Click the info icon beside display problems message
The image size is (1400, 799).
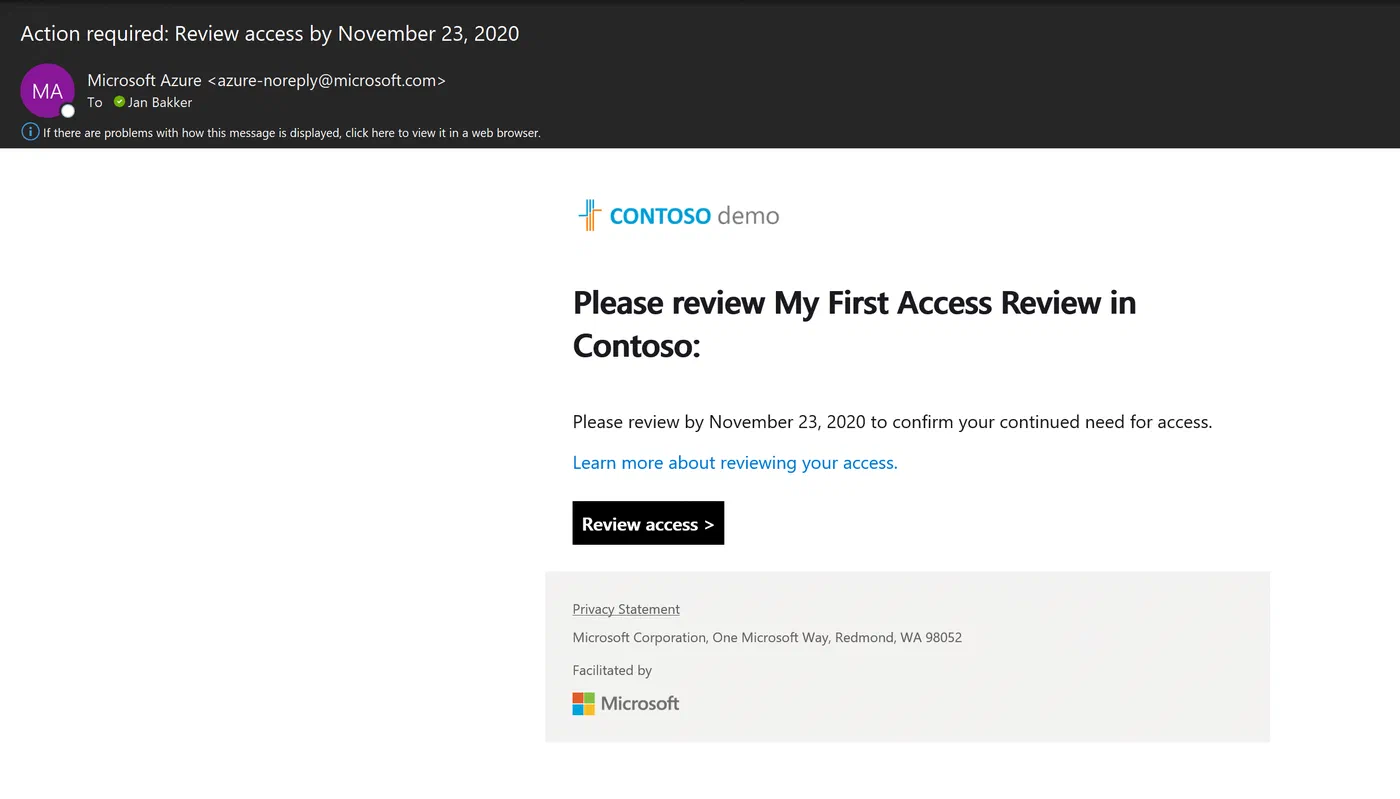(30, 132)
